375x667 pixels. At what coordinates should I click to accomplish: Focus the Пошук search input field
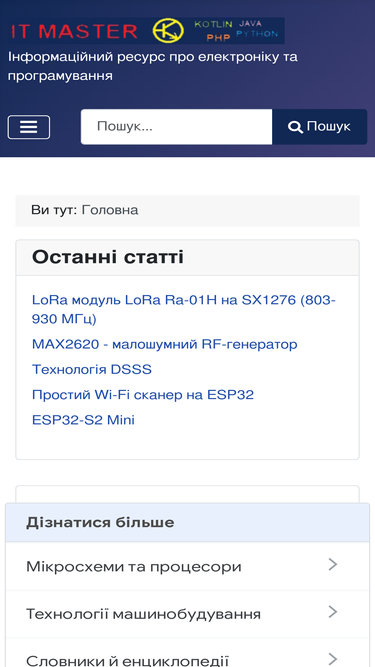coord(176,127)
